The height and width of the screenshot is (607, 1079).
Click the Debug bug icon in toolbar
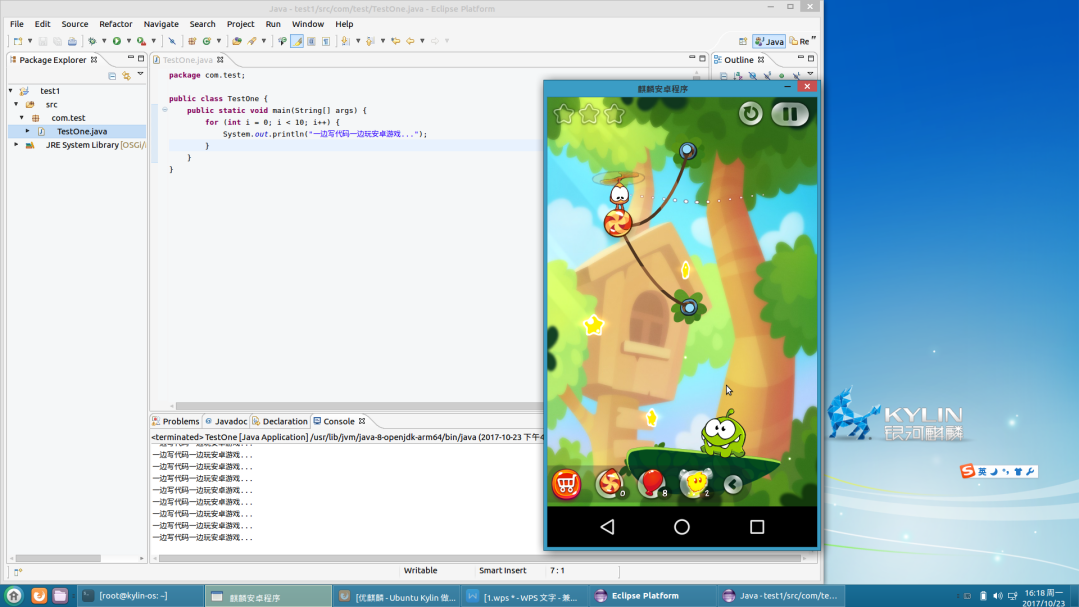(x=92, y=41)
